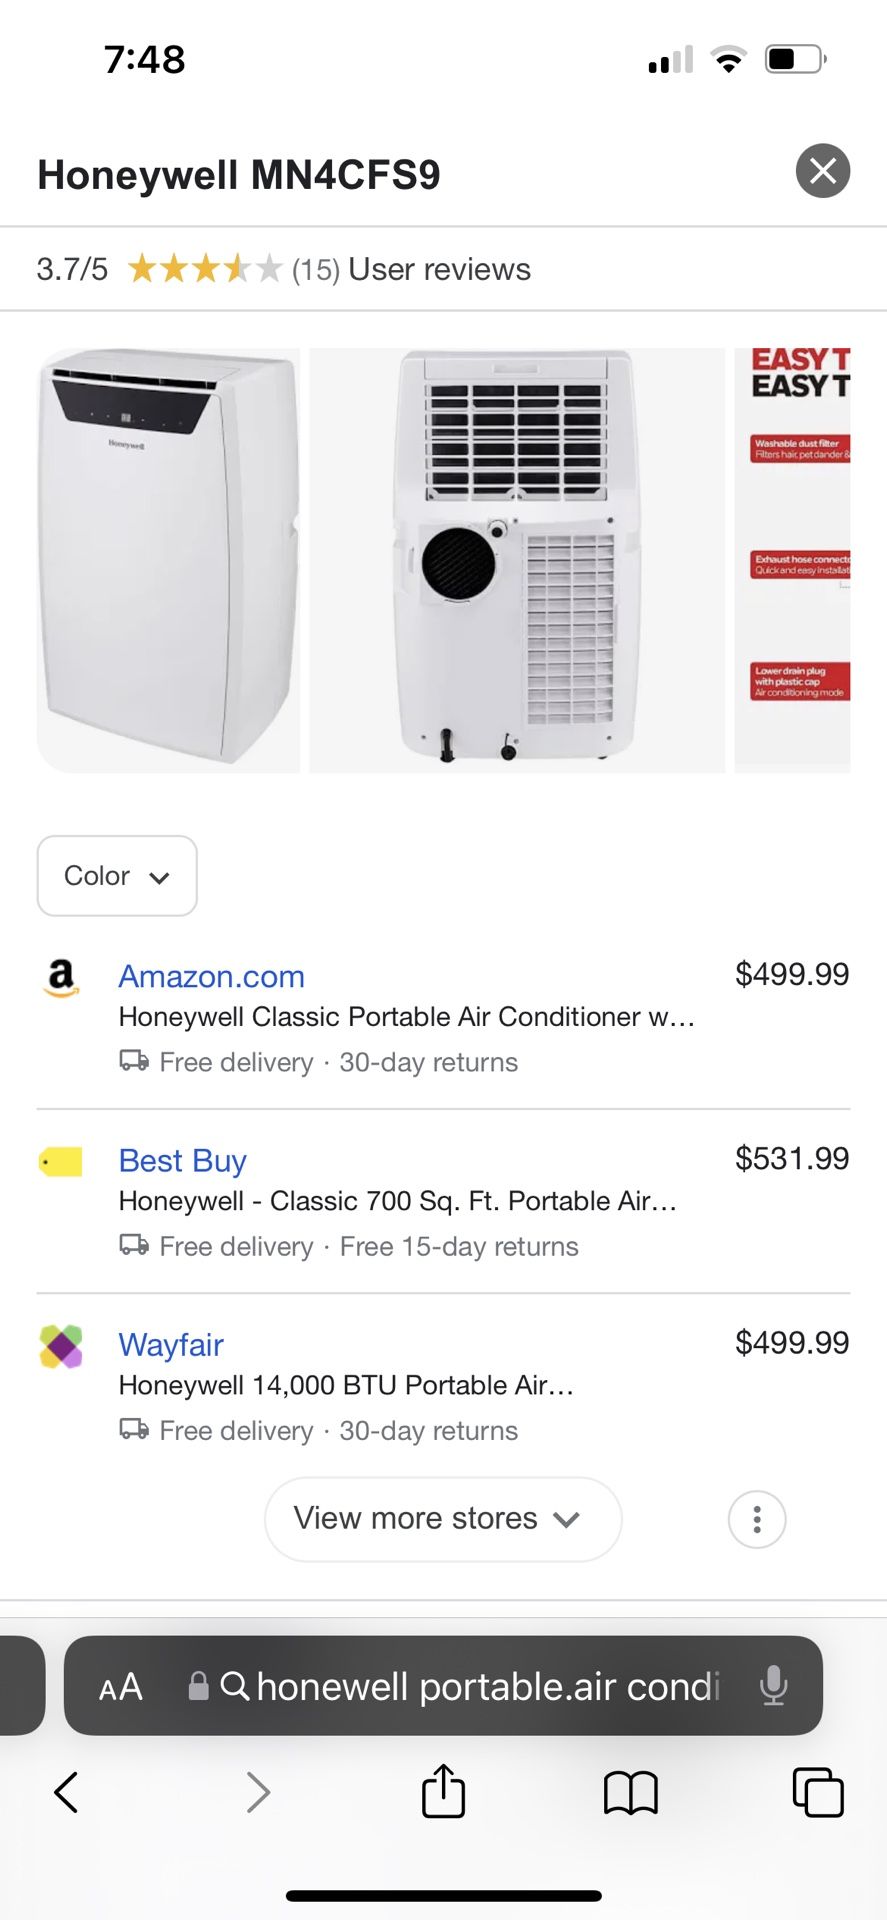Expand View more stores

(442, 1518)
